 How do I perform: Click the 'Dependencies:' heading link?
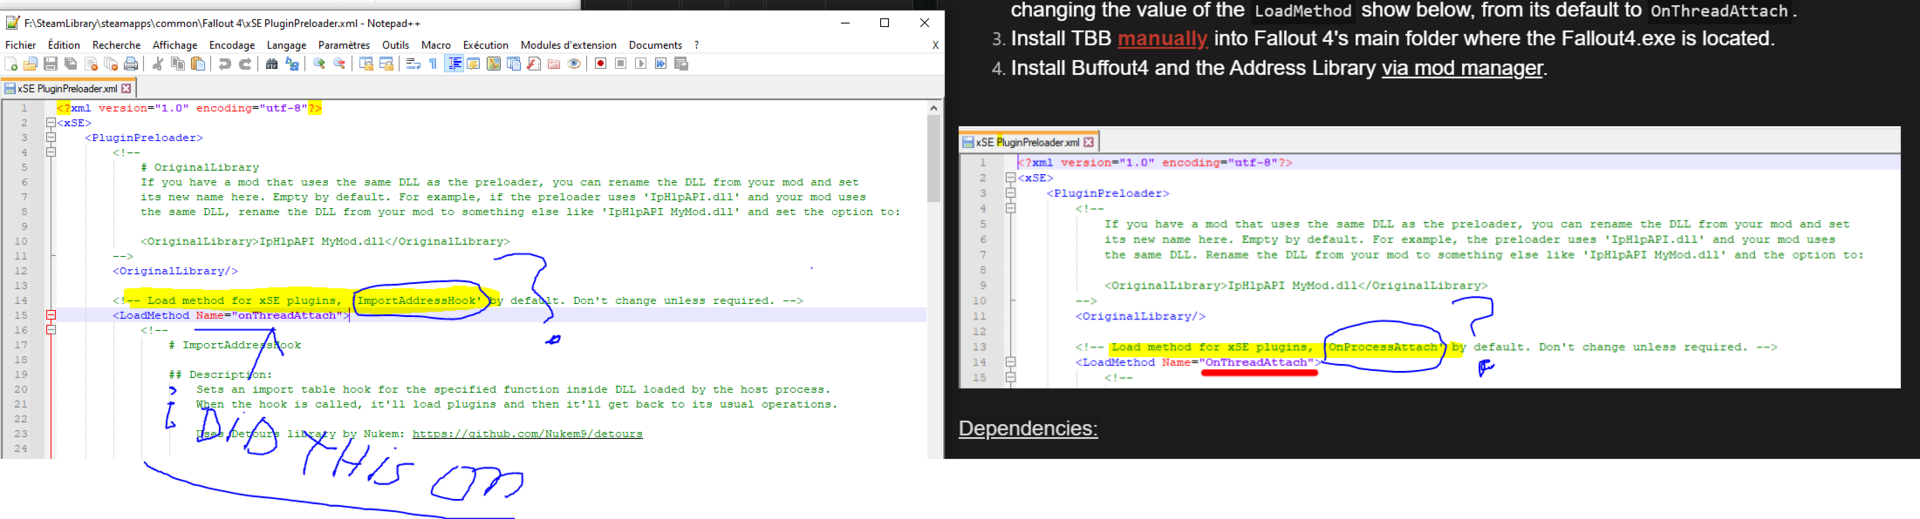(1028, 428)
